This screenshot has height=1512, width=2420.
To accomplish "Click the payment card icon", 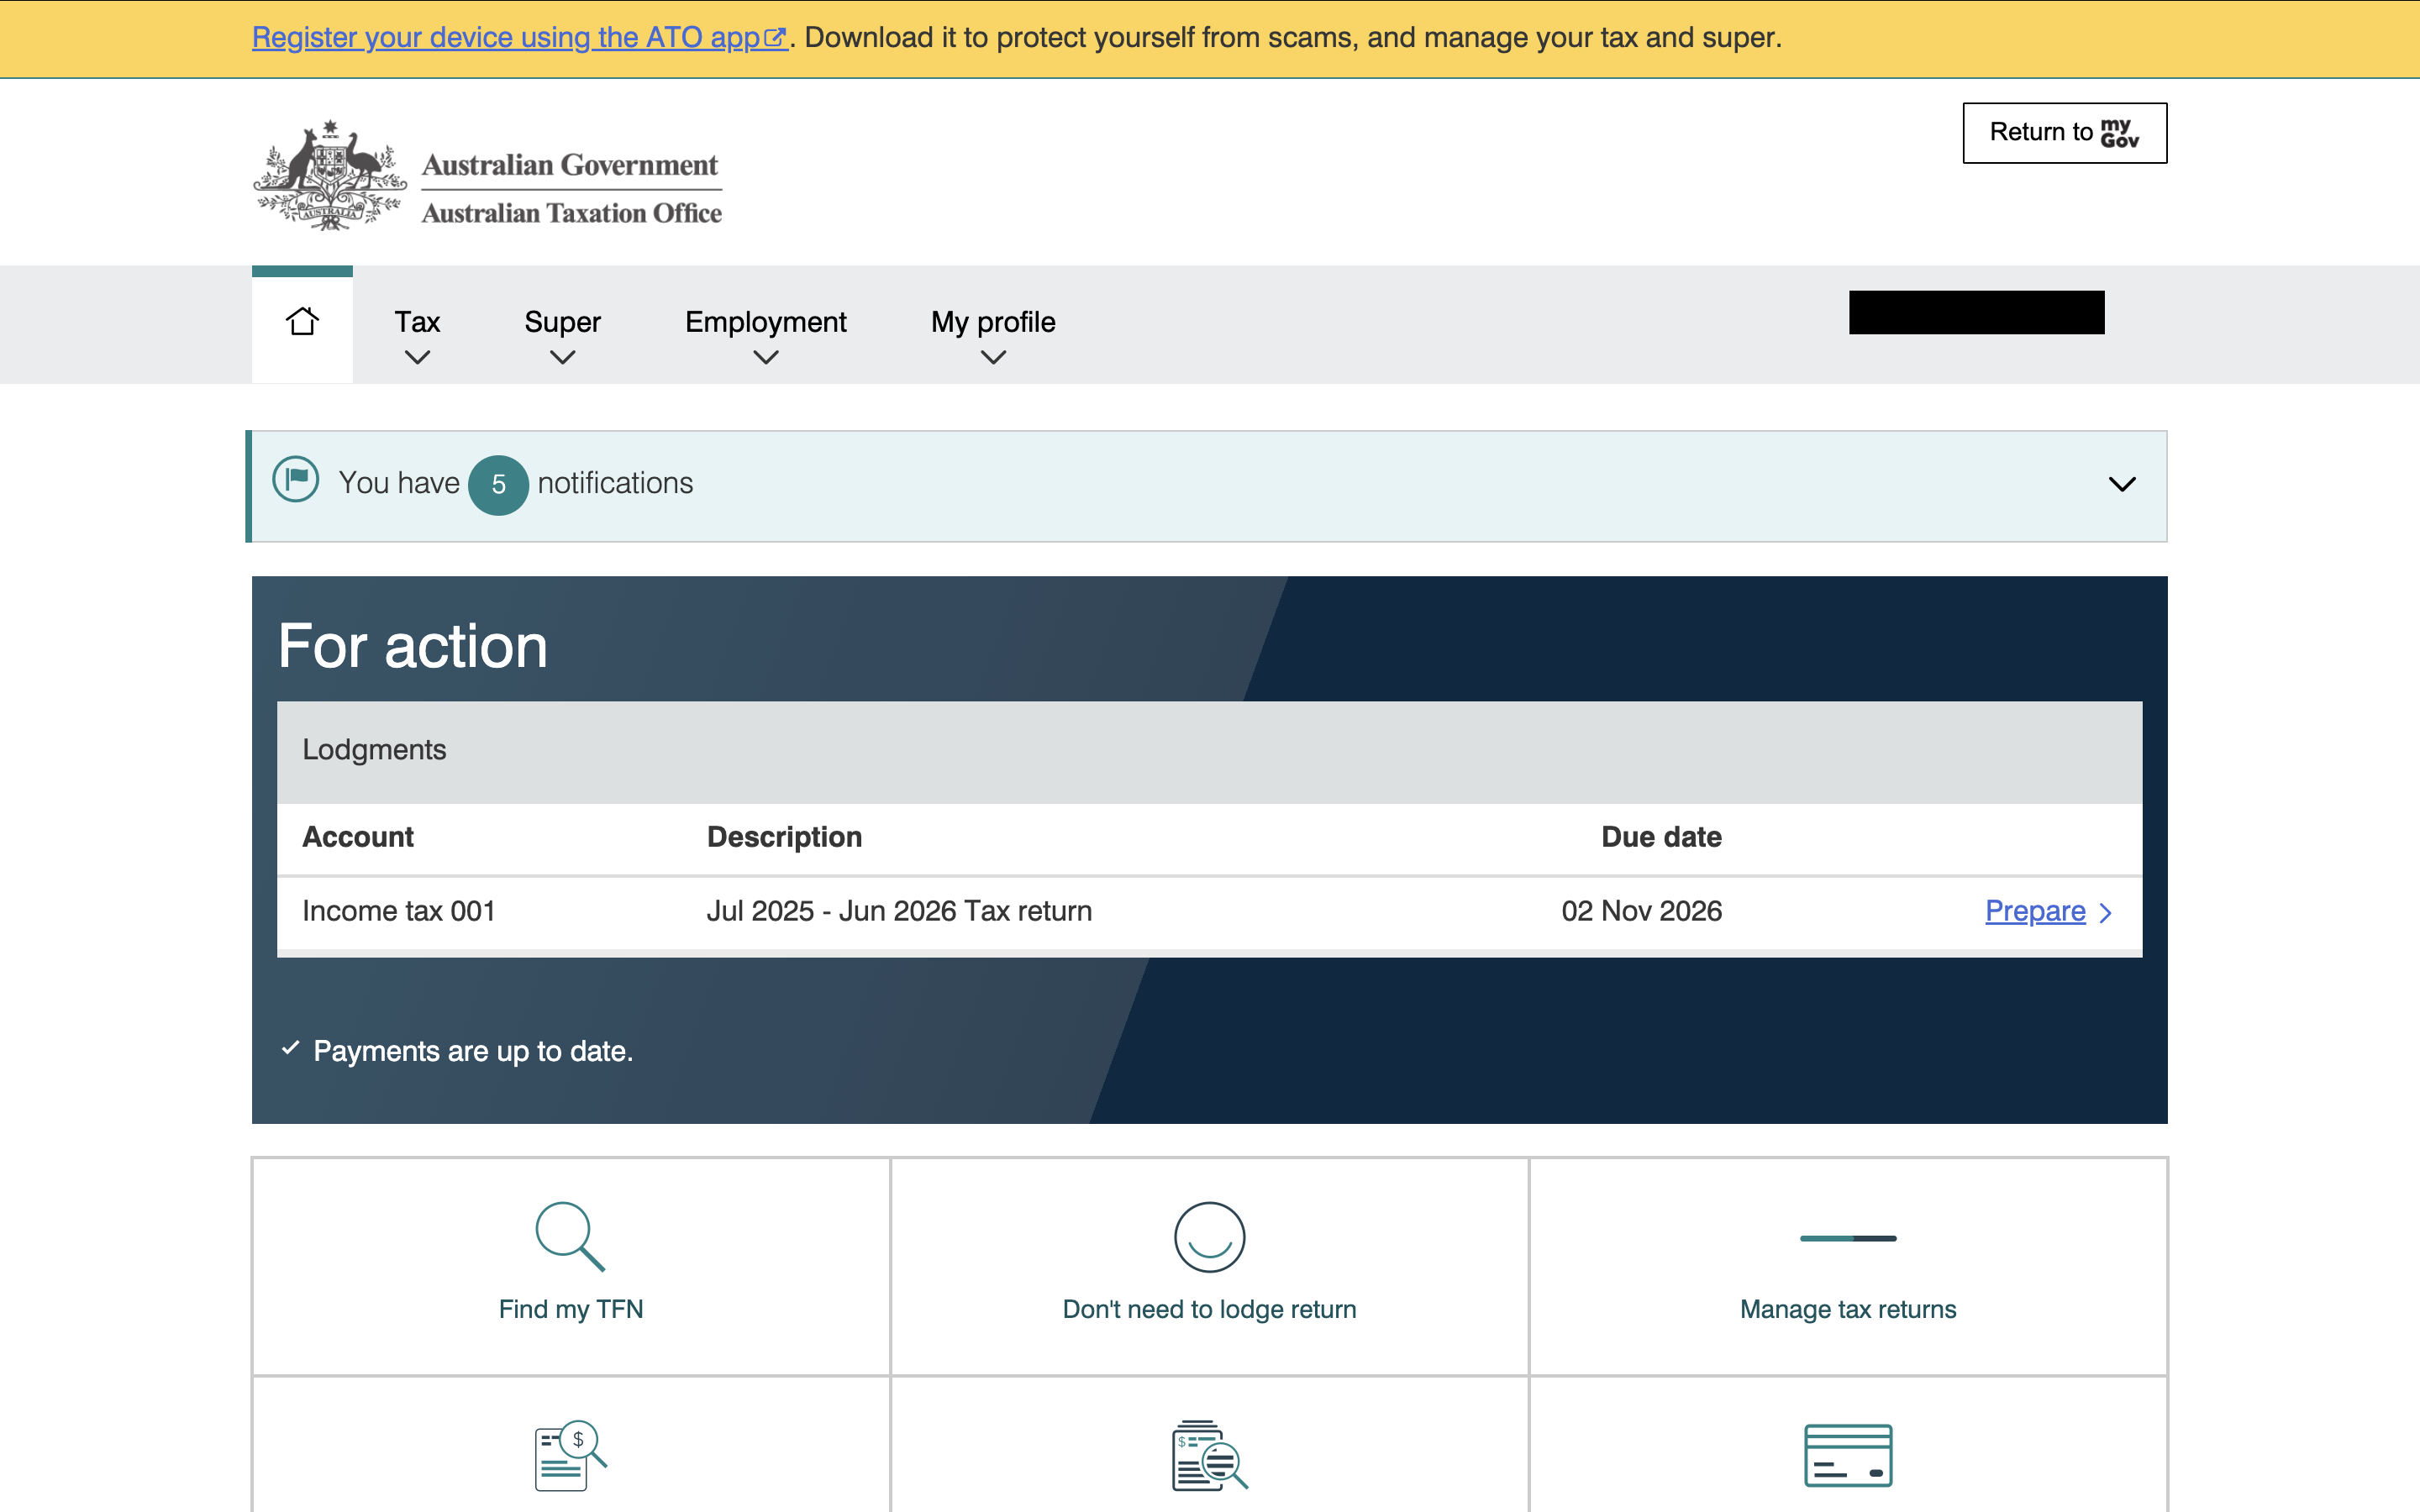I will point(1848,1455).
